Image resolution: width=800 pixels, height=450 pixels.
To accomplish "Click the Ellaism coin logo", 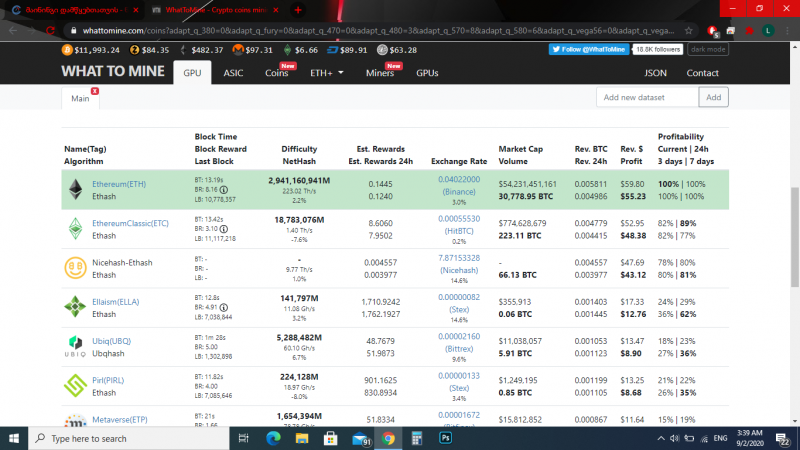I will (75, 306).
